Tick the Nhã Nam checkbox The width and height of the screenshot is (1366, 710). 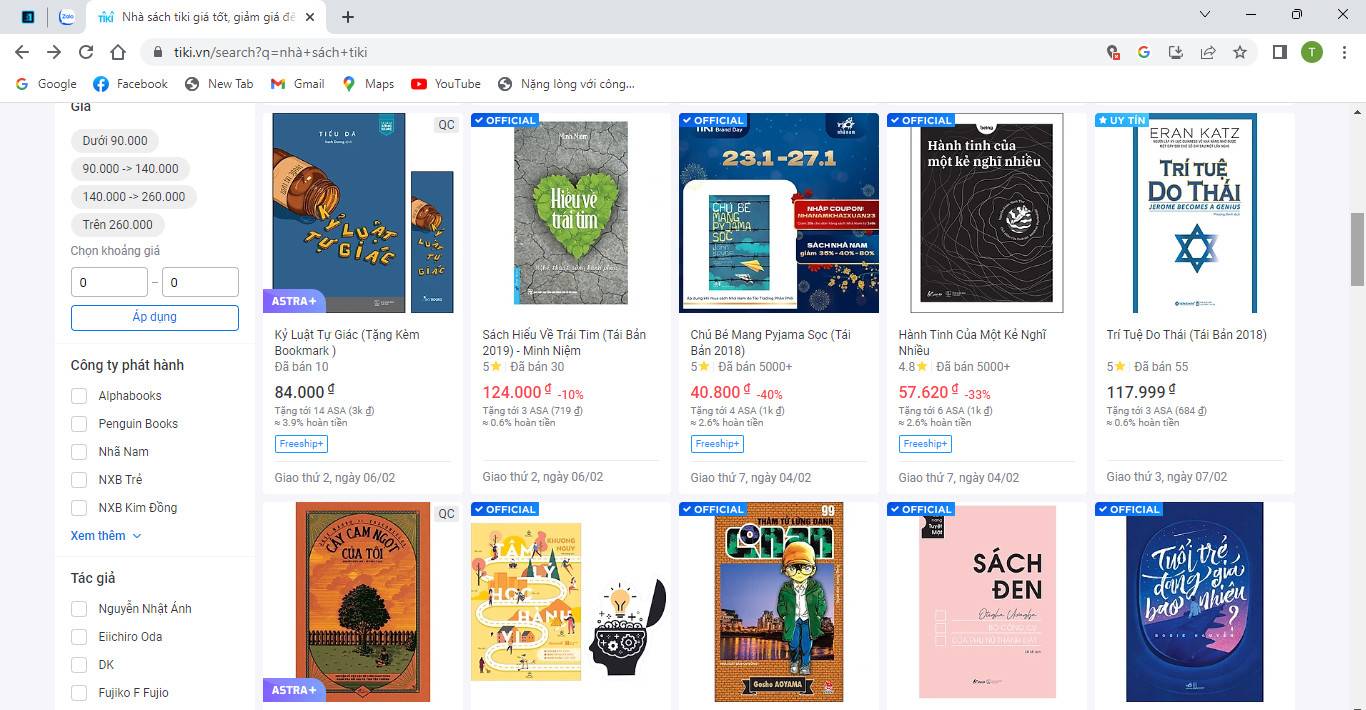click(x=79, y=452)
